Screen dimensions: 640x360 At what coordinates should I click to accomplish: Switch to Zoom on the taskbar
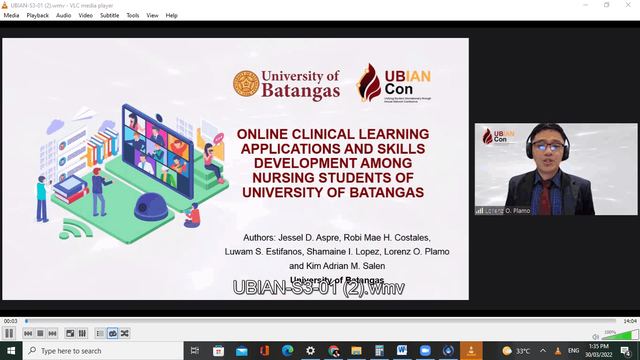(425, 351)
